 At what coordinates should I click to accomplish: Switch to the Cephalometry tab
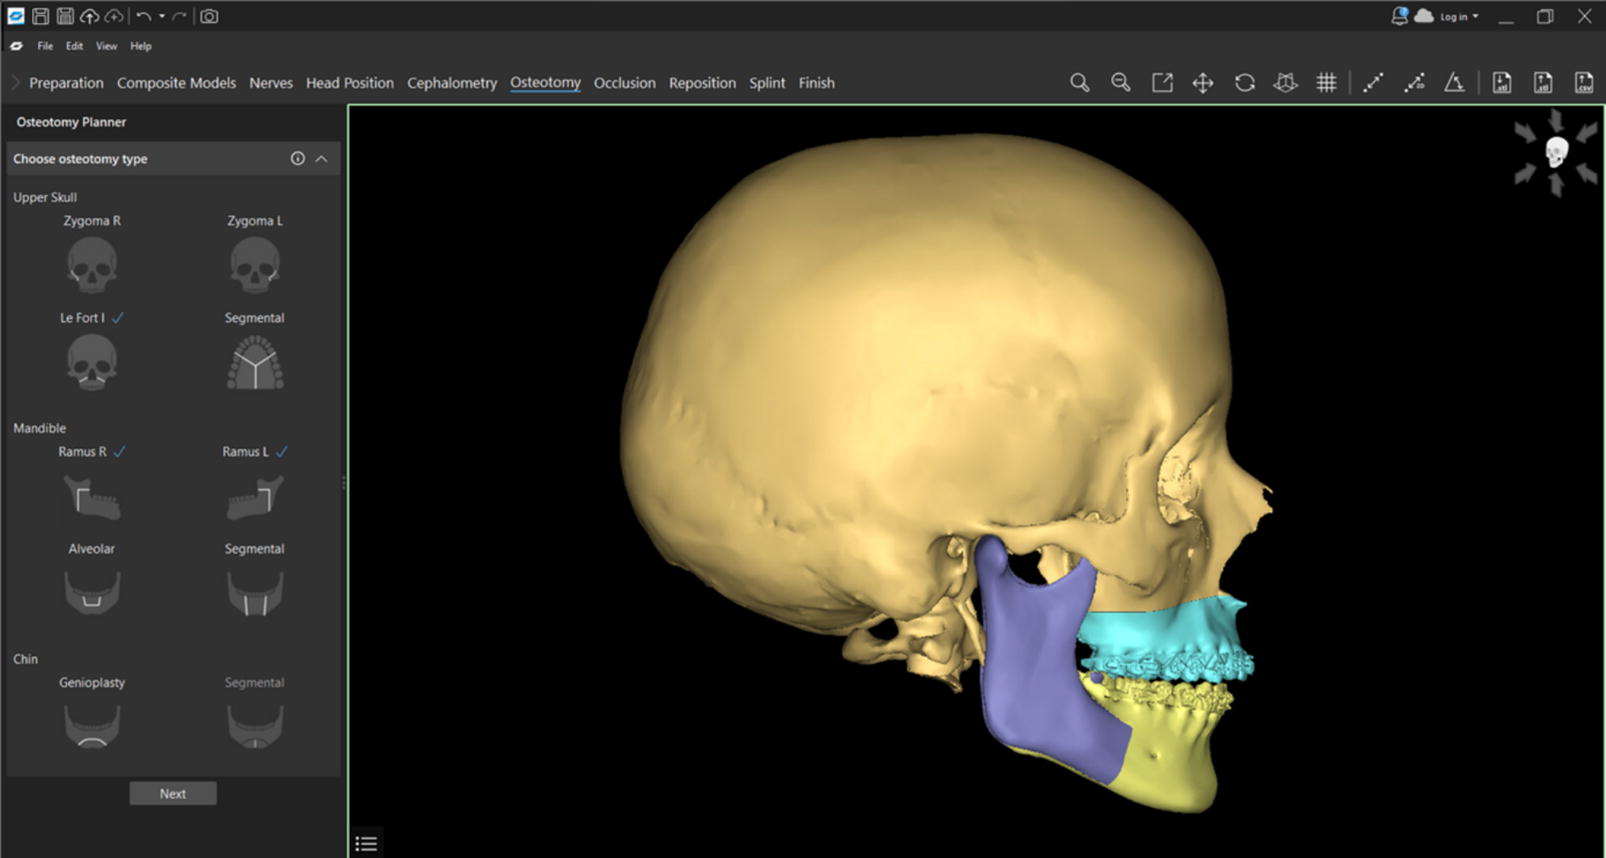coord(452,83)
